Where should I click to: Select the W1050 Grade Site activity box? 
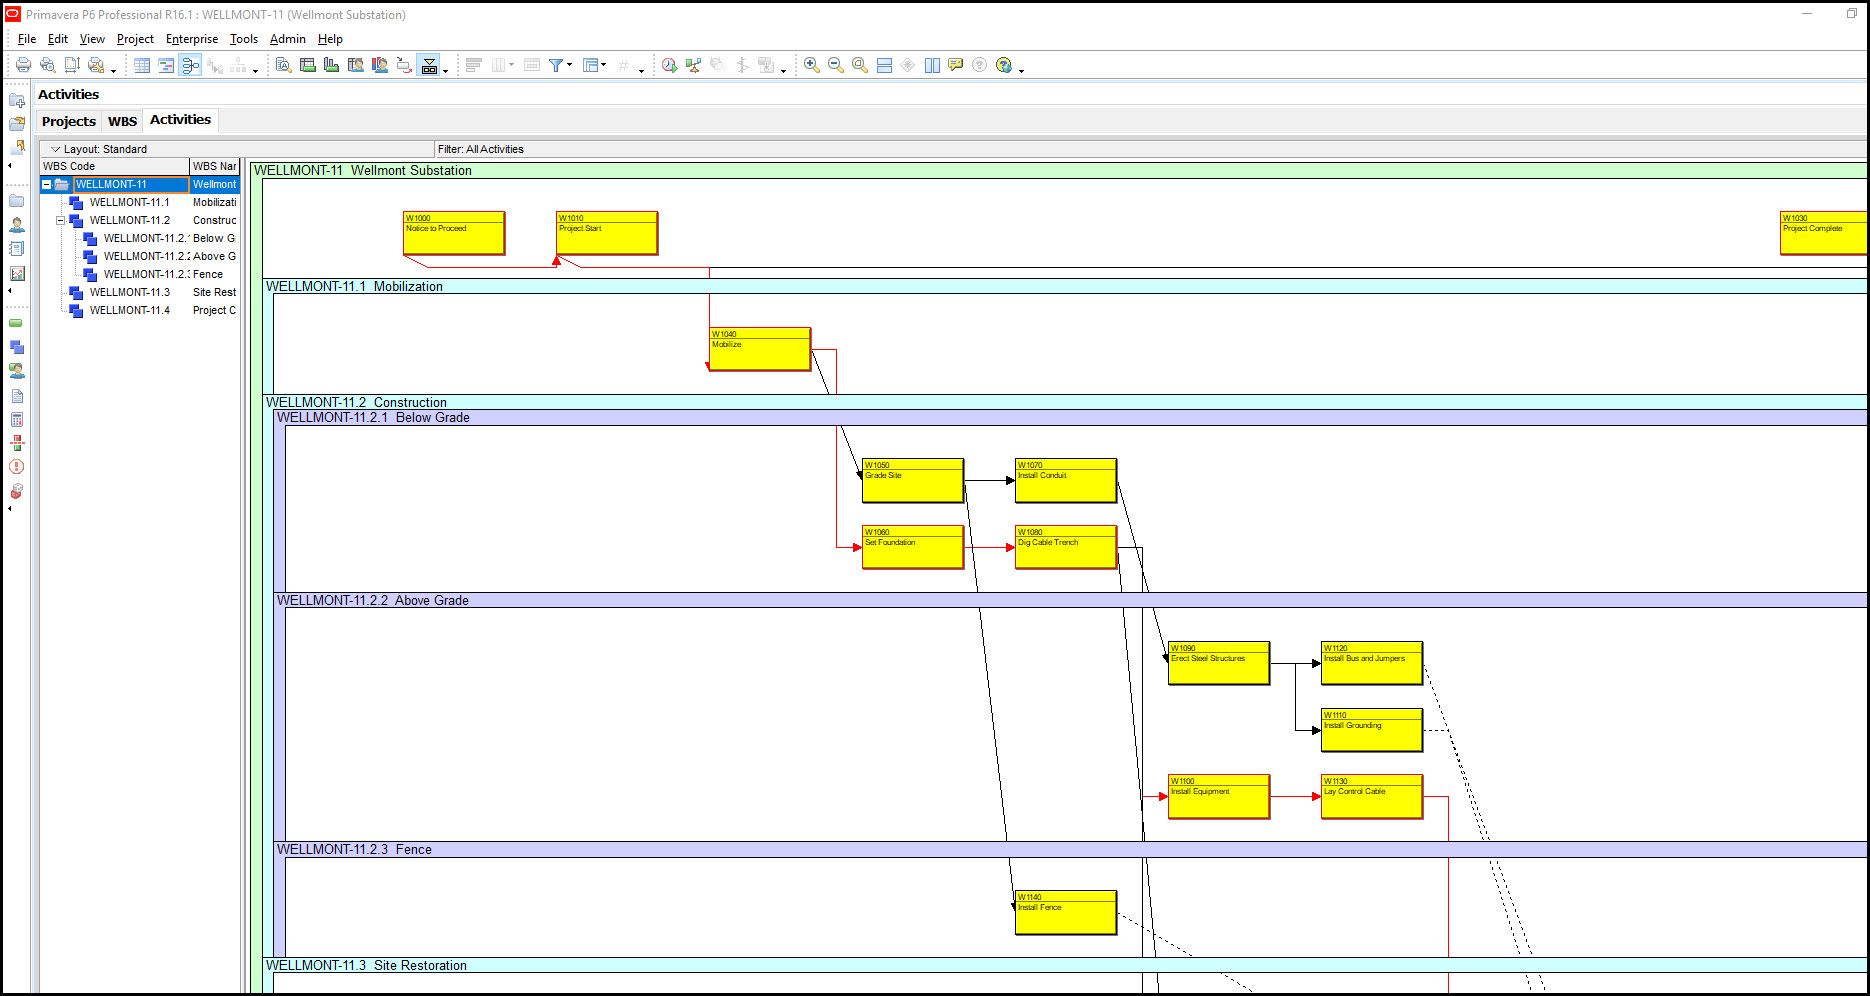913,481
